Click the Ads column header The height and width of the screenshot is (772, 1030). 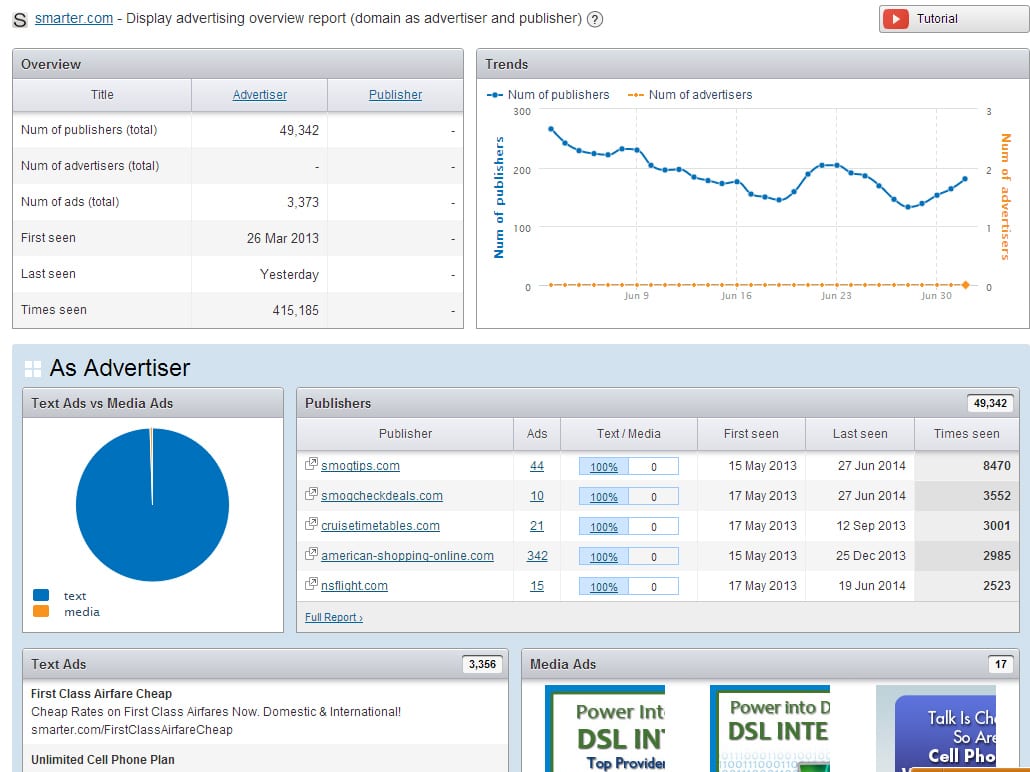(x=537, y=434)
